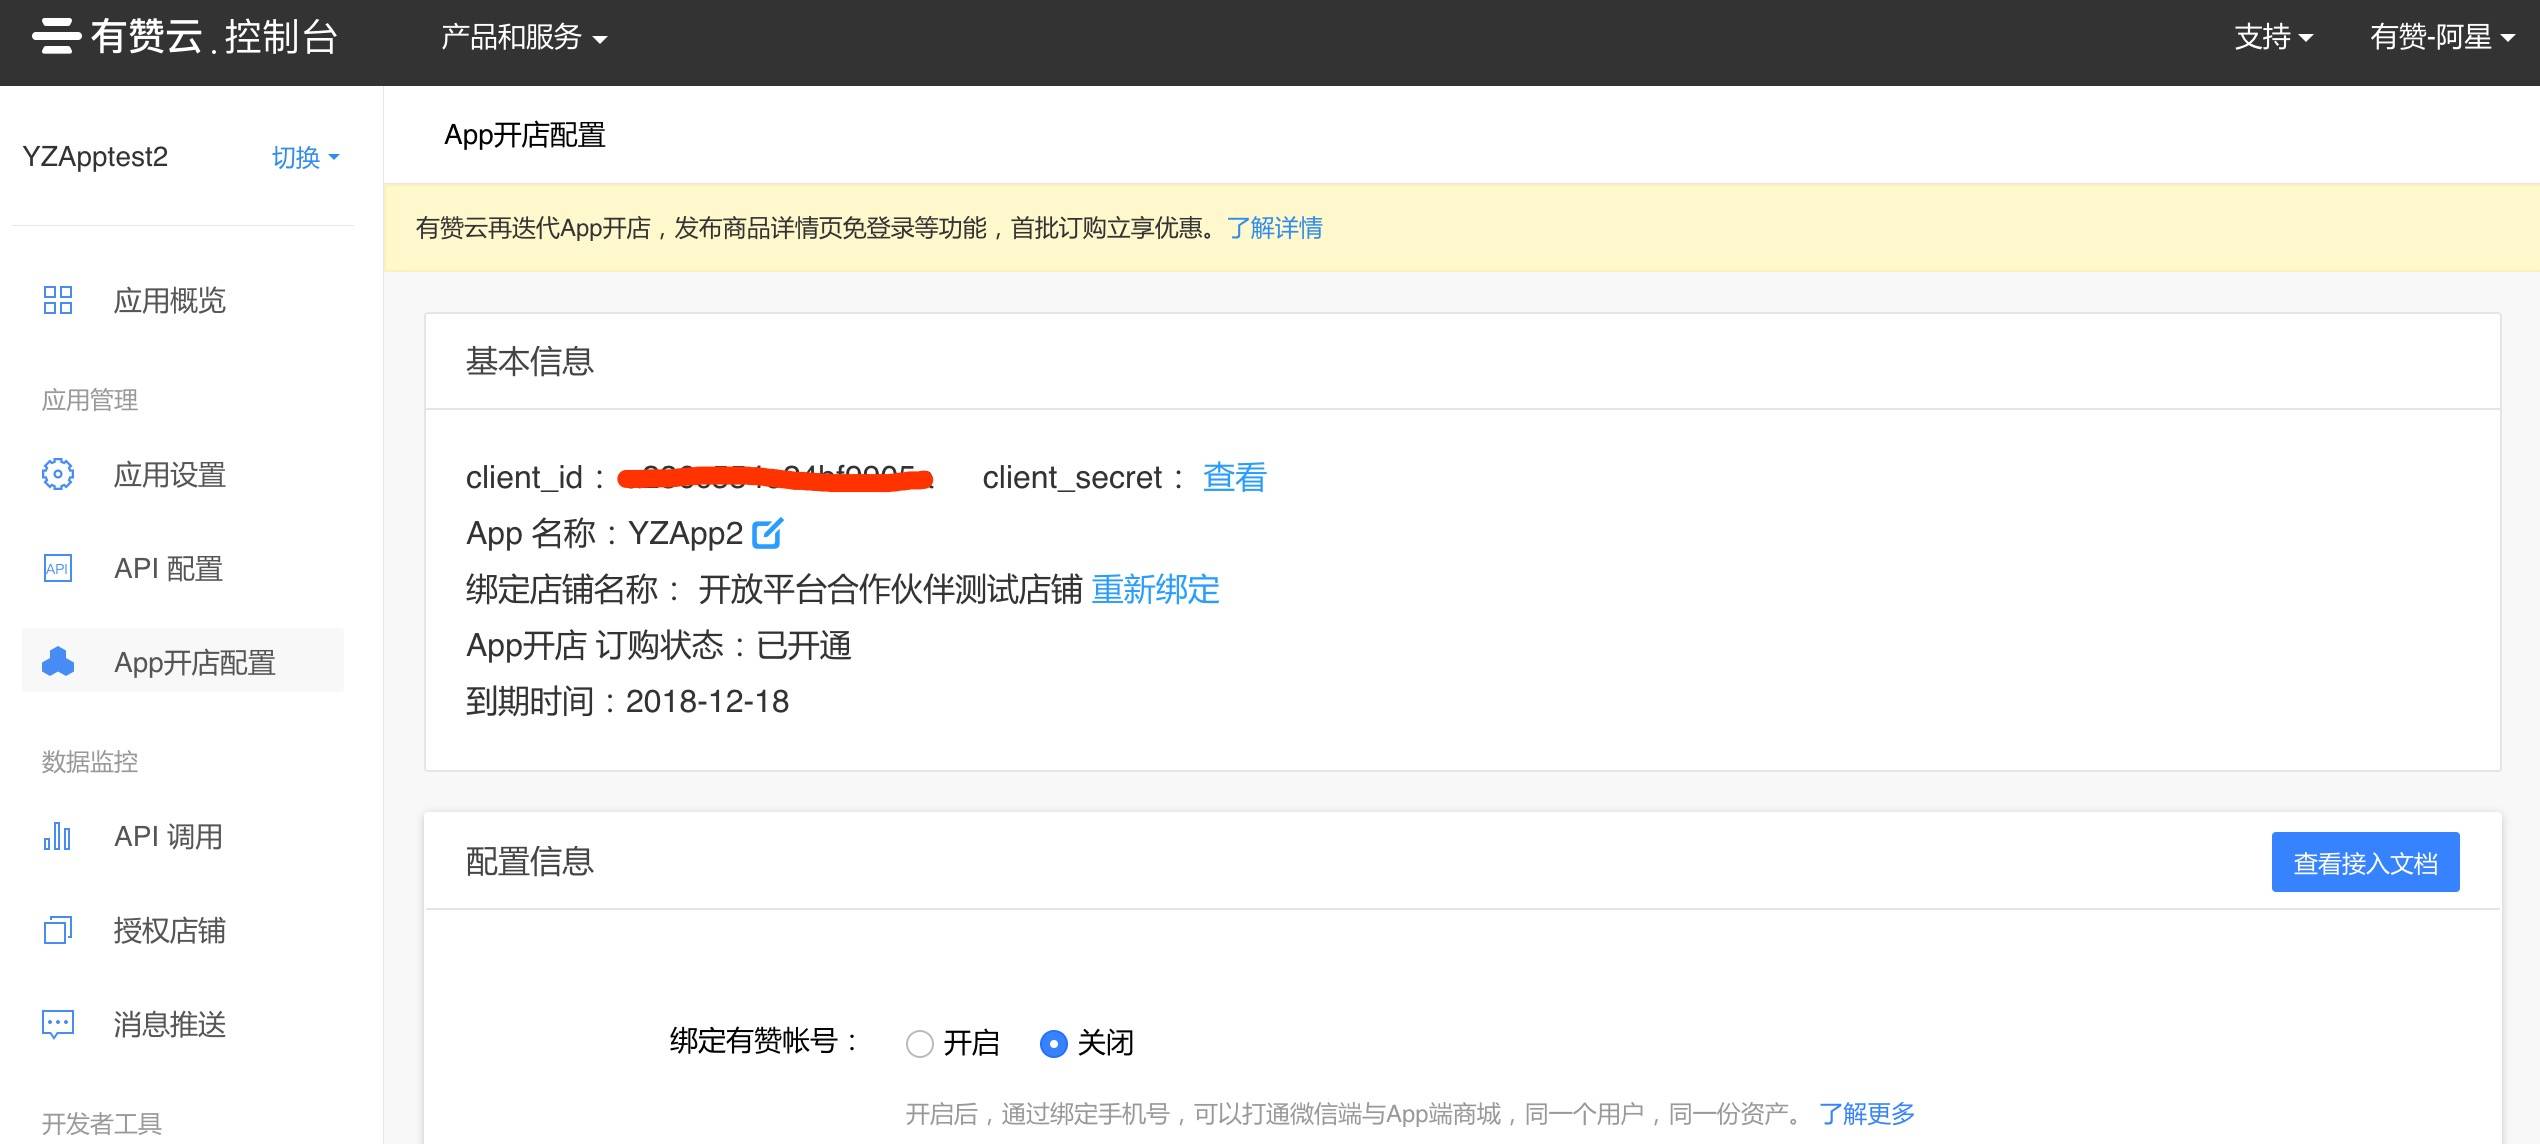Open the 切换 app switcher dropdown

[305, 157]
